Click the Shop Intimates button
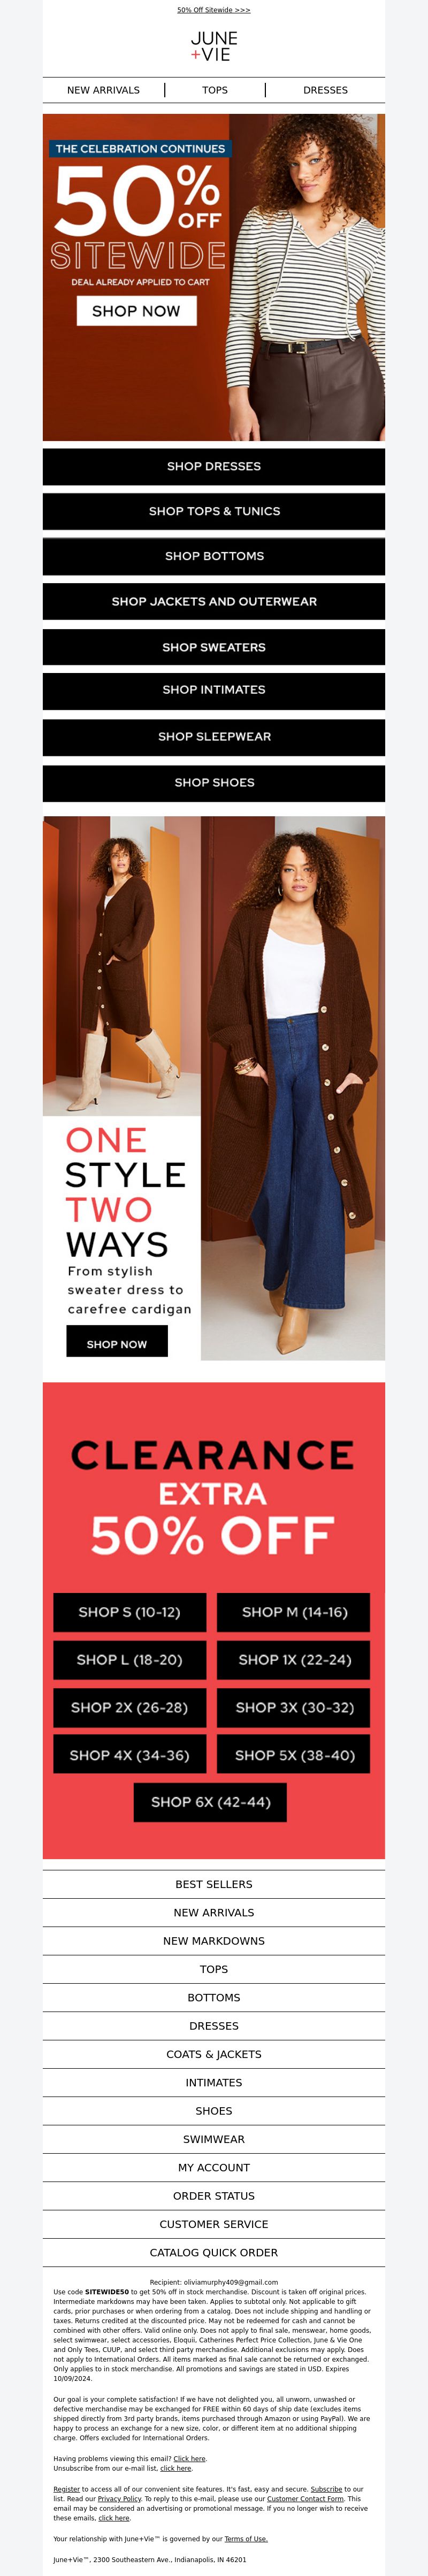 click(214, 691)
